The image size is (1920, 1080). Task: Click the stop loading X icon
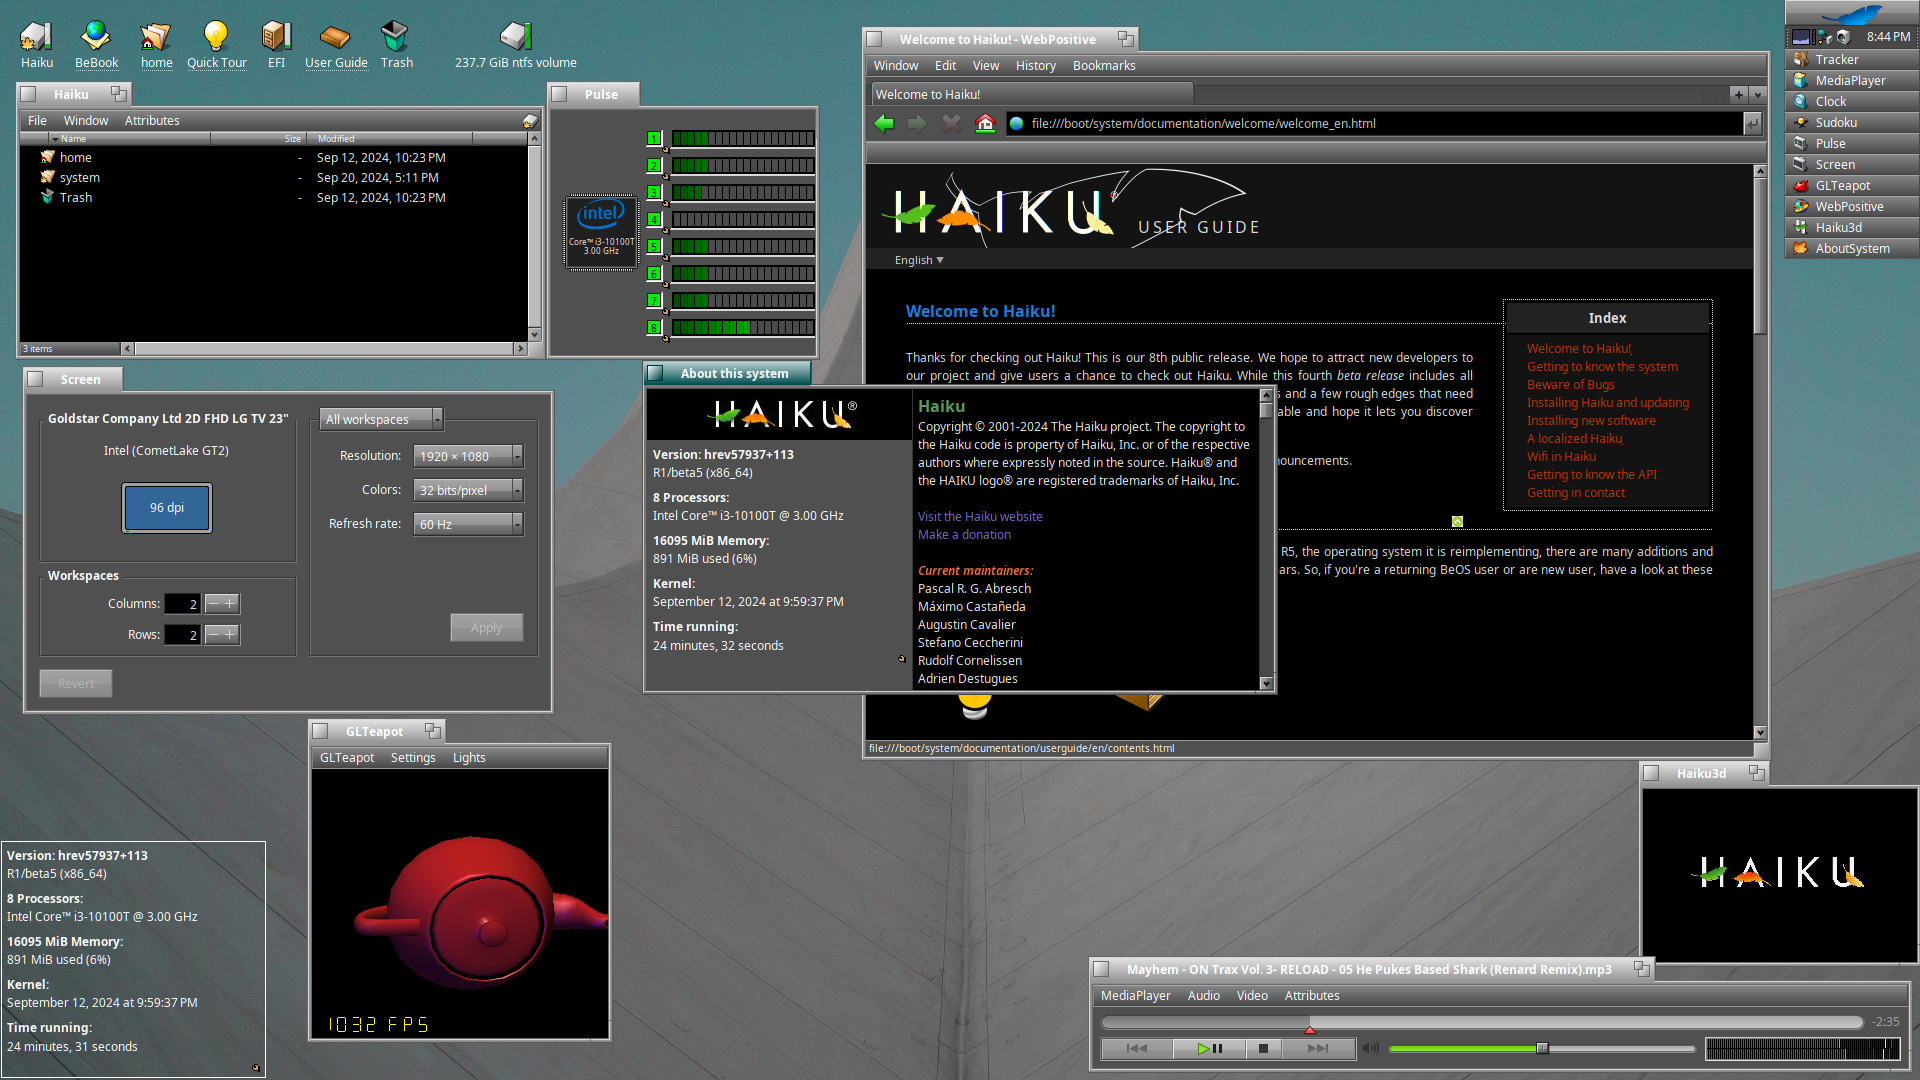[x=951, y=123]
